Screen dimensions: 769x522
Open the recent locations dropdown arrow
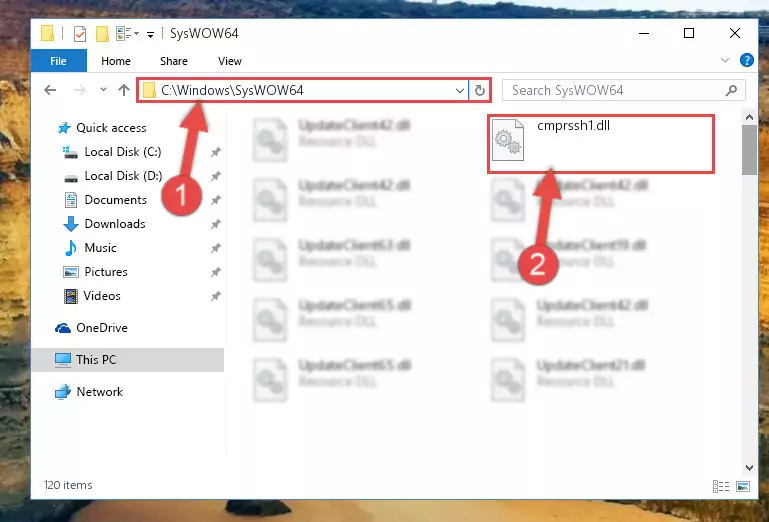pyautogui.click(x=103, y=90)
